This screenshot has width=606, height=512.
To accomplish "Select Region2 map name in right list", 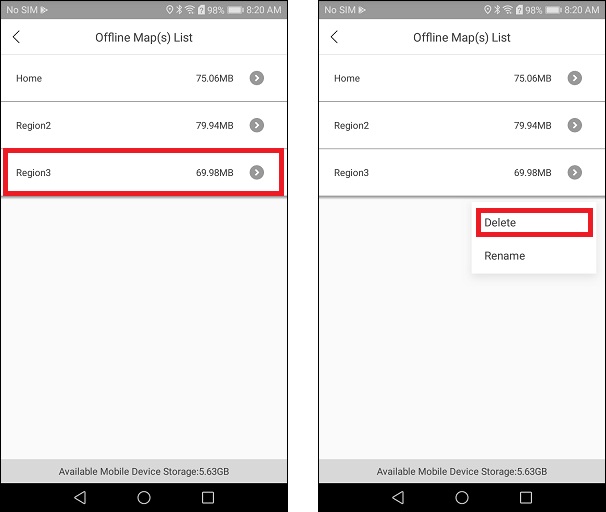I will 352,126.
